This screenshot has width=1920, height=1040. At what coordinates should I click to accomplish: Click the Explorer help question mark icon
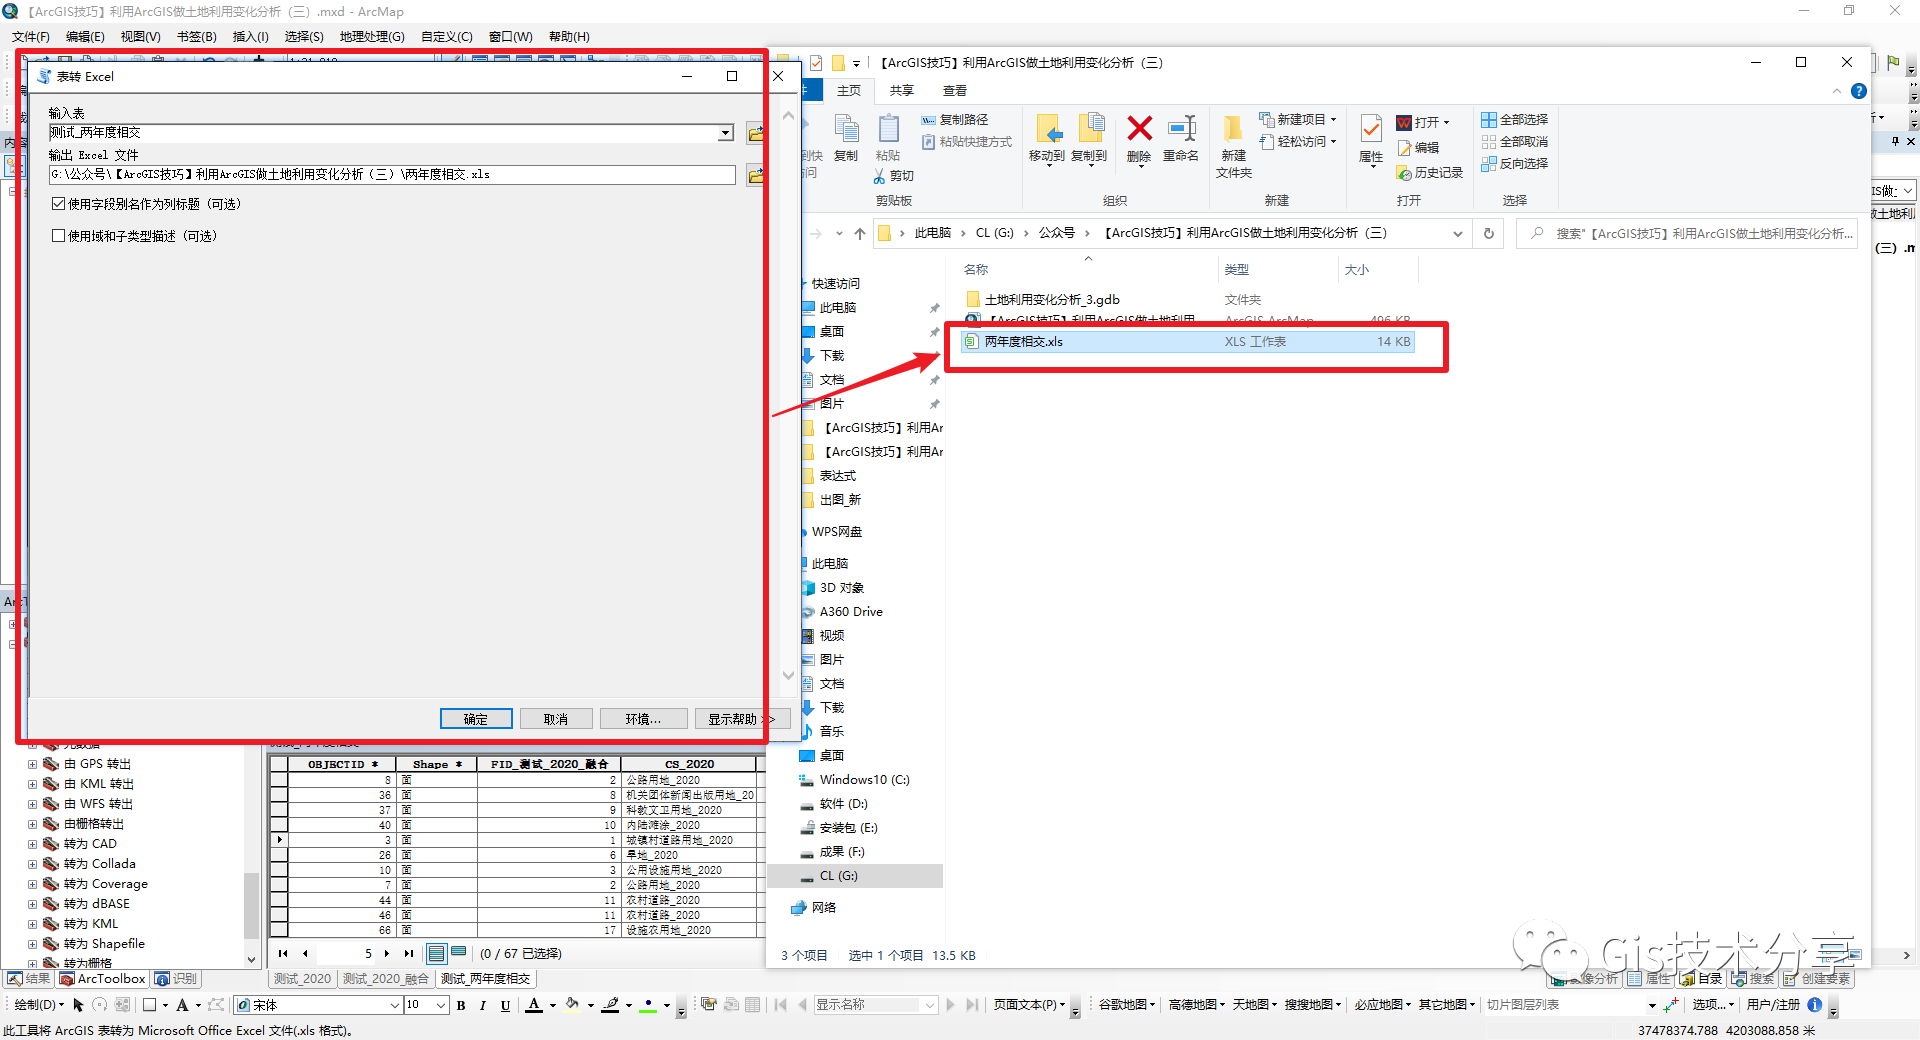tap(1859, 91)
